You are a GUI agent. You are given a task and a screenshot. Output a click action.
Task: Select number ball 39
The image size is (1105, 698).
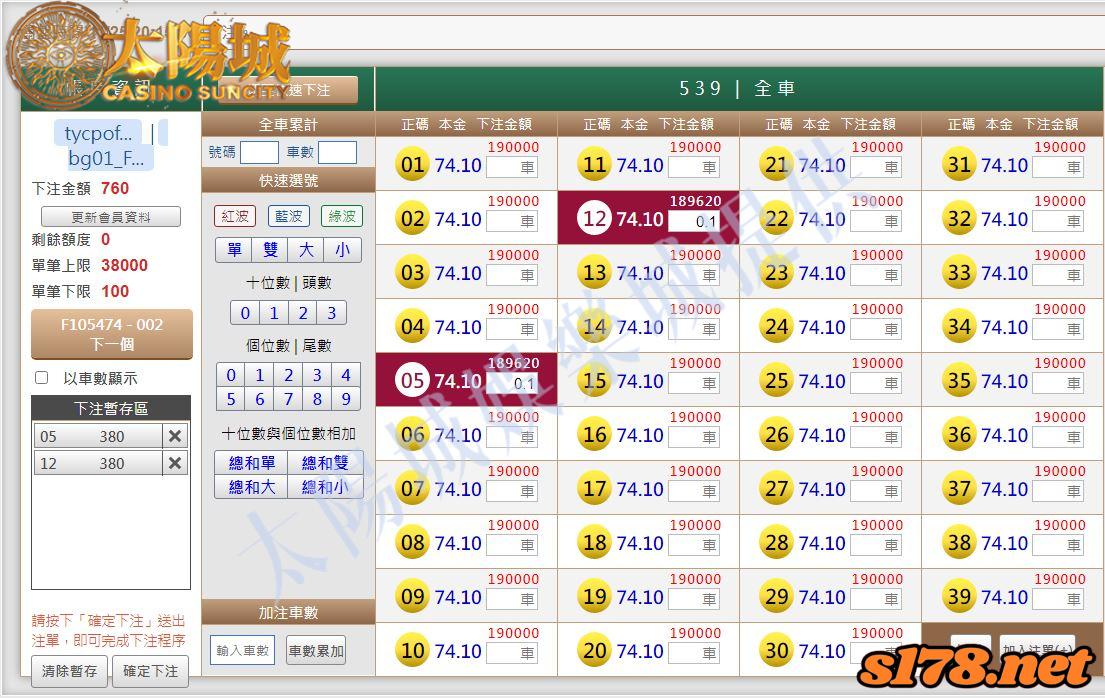(959, 597)
